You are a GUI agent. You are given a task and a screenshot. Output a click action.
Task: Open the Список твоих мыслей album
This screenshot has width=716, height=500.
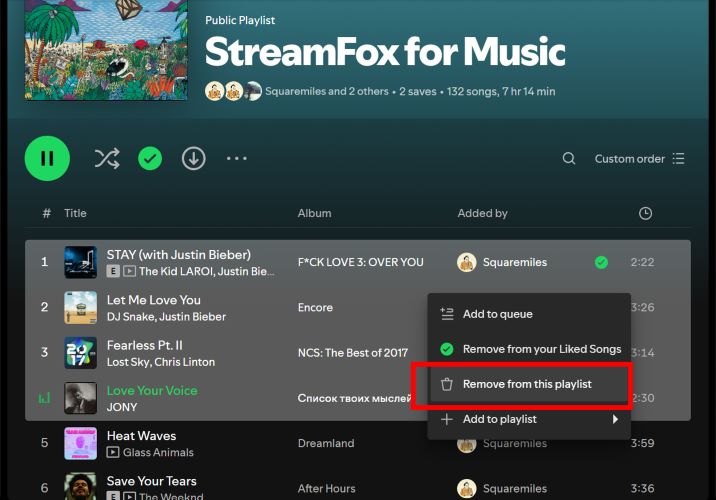click(355, 398)
